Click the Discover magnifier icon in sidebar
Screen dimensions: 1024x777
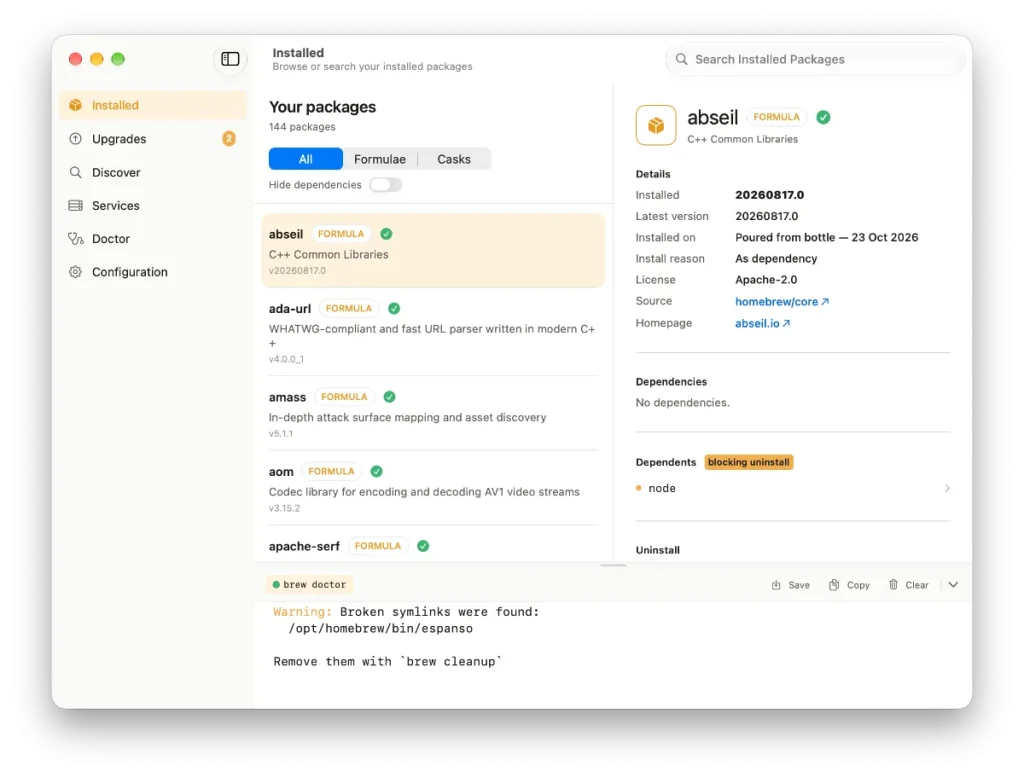tap(76, 172)
